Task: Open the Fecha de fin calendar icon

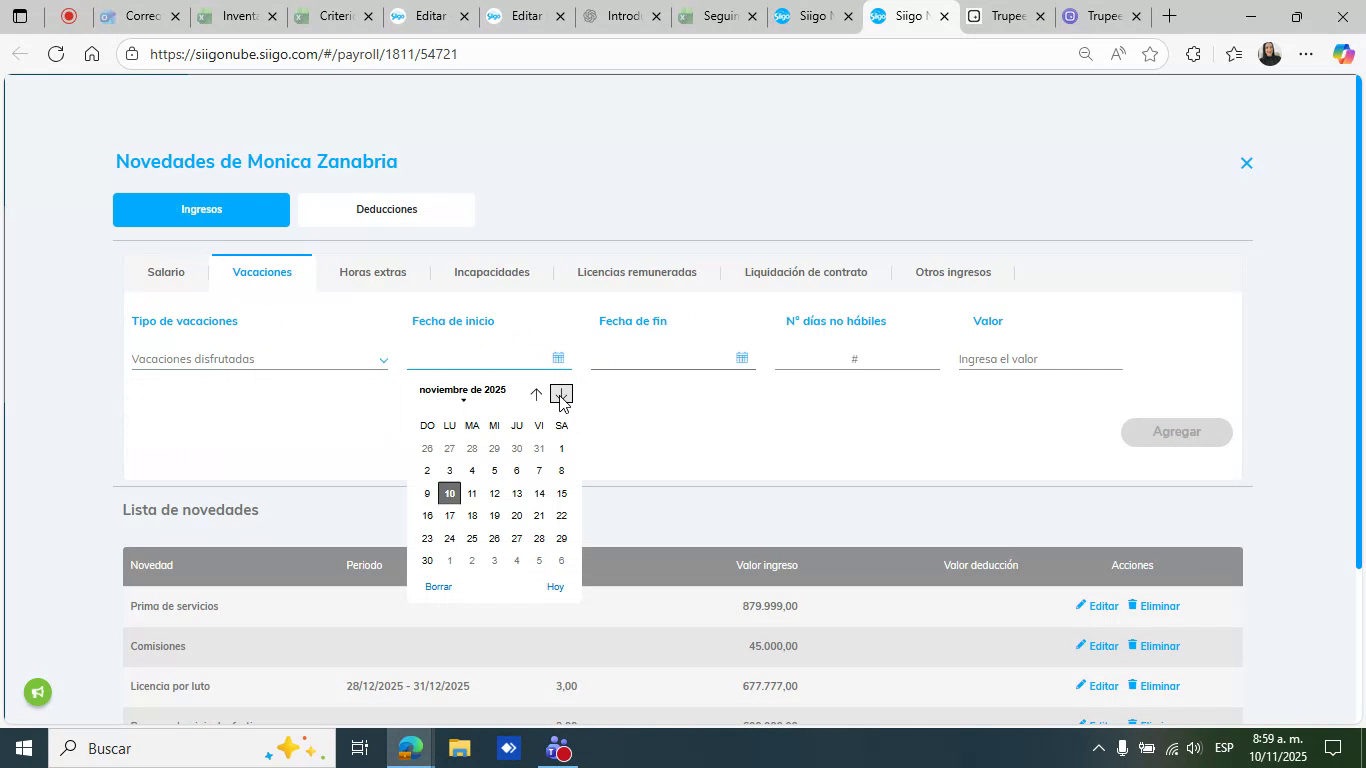Action: pyautogui.click(x=742, y=358)
